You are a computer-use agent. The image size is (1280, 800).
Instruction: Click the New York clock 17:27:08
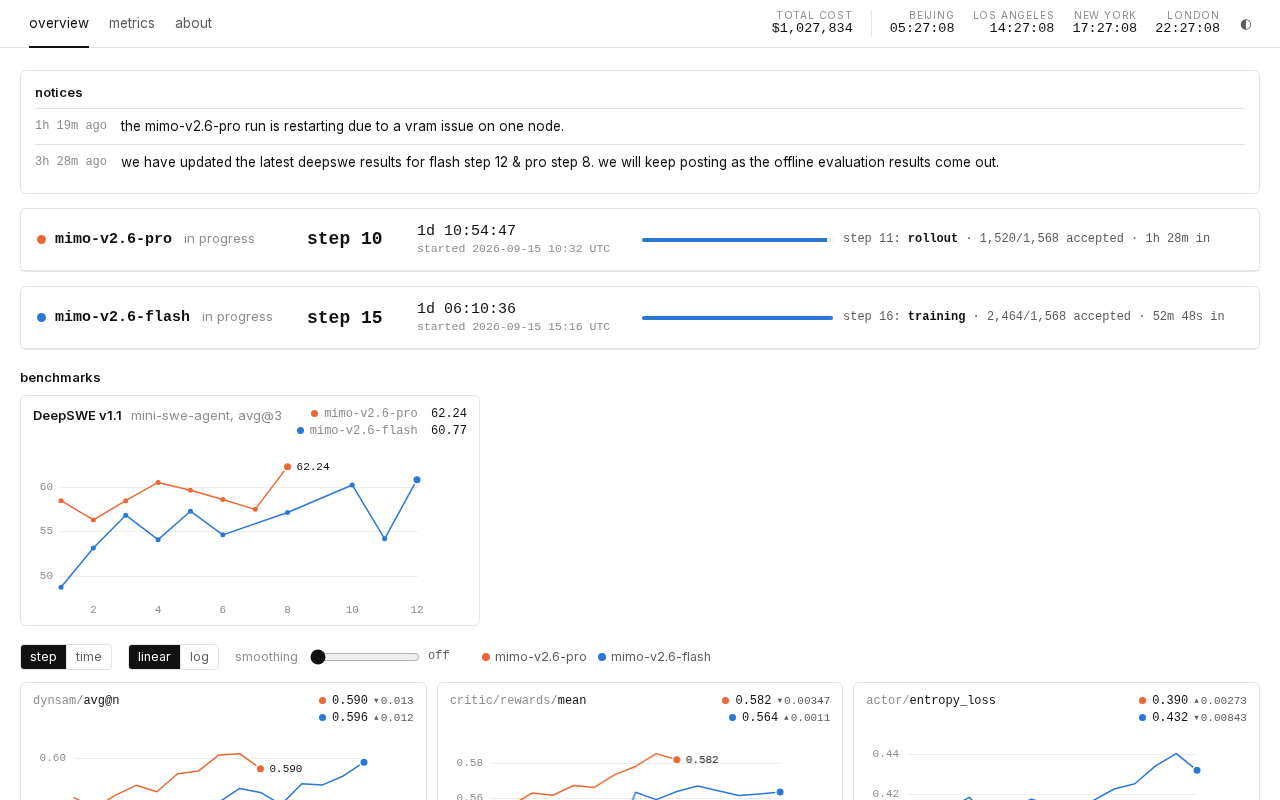pos(1105,29)
